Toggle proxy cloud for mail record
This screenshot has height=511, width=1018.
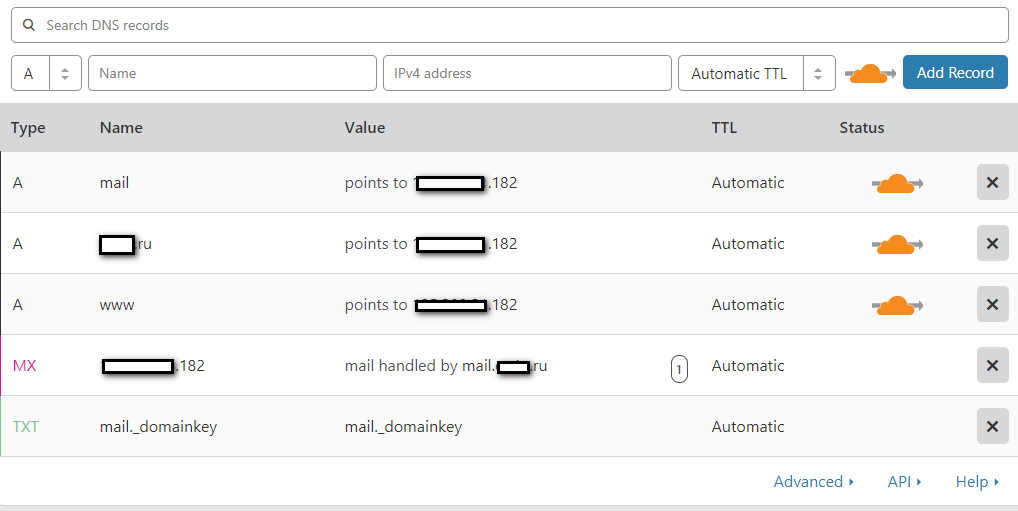pyautogui.click(x=897, y=183)
